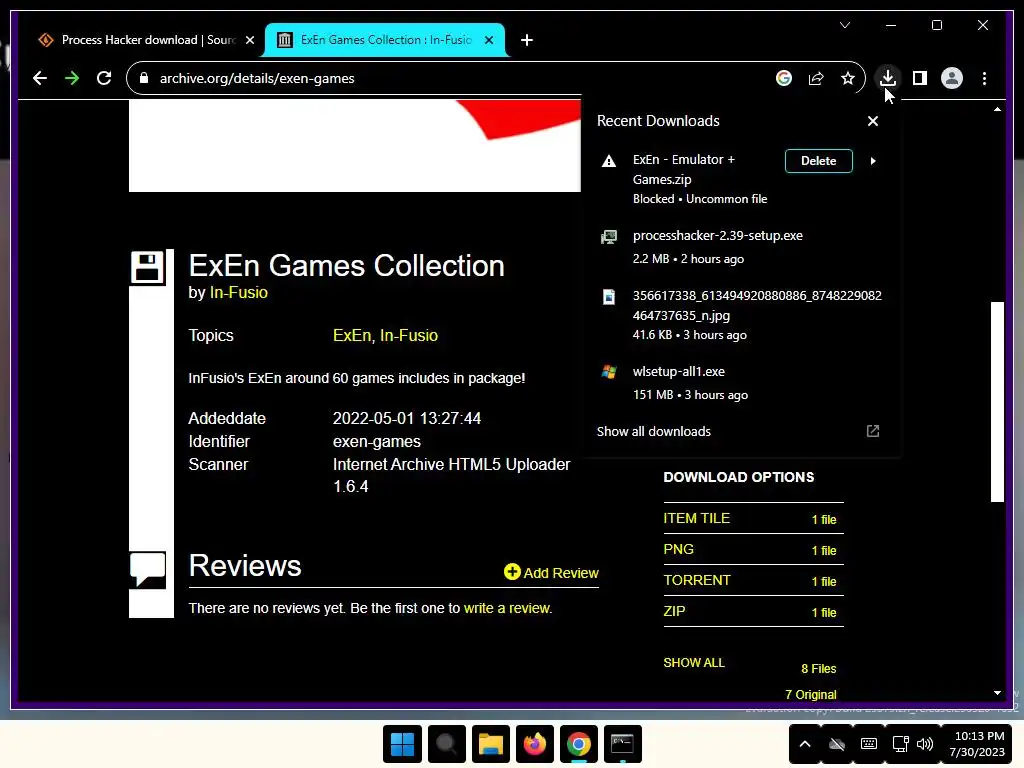Click scrollbar up arrow
The image size is (1024, 768).
click(x=997, y=109)
